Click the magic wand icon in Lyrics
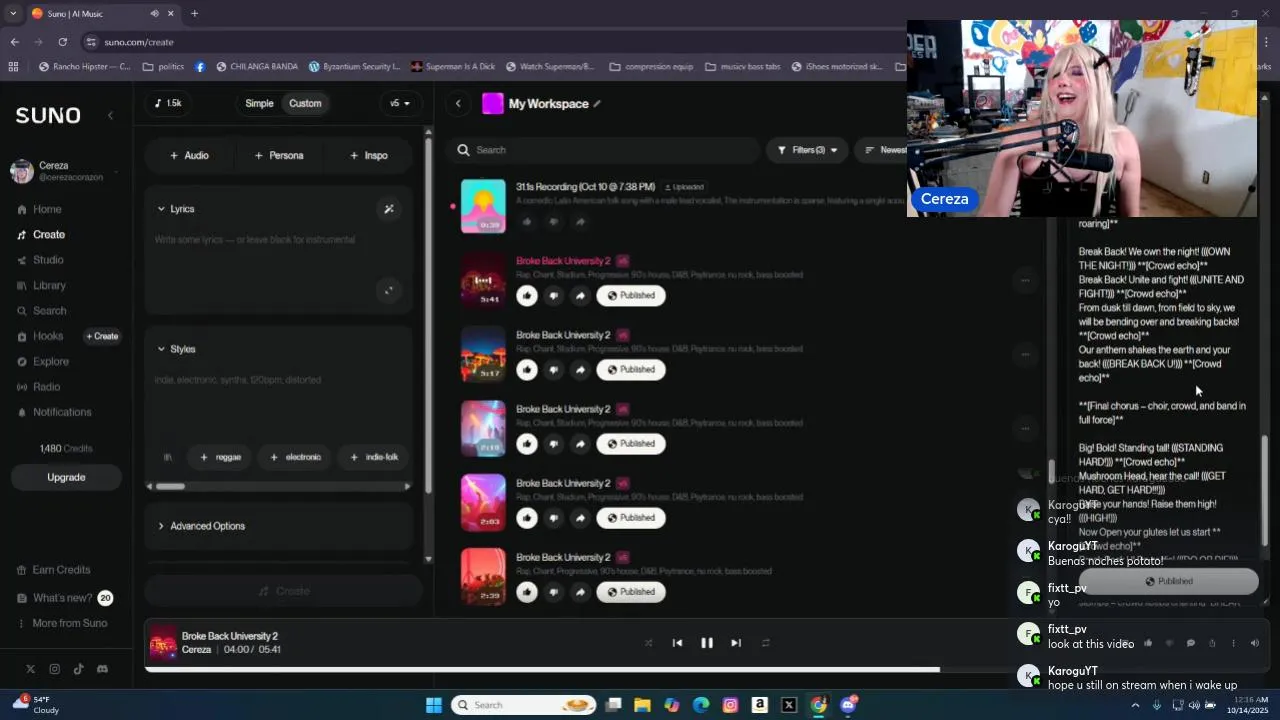Screen dimensions: 1280x720 [x=389, y=209]
